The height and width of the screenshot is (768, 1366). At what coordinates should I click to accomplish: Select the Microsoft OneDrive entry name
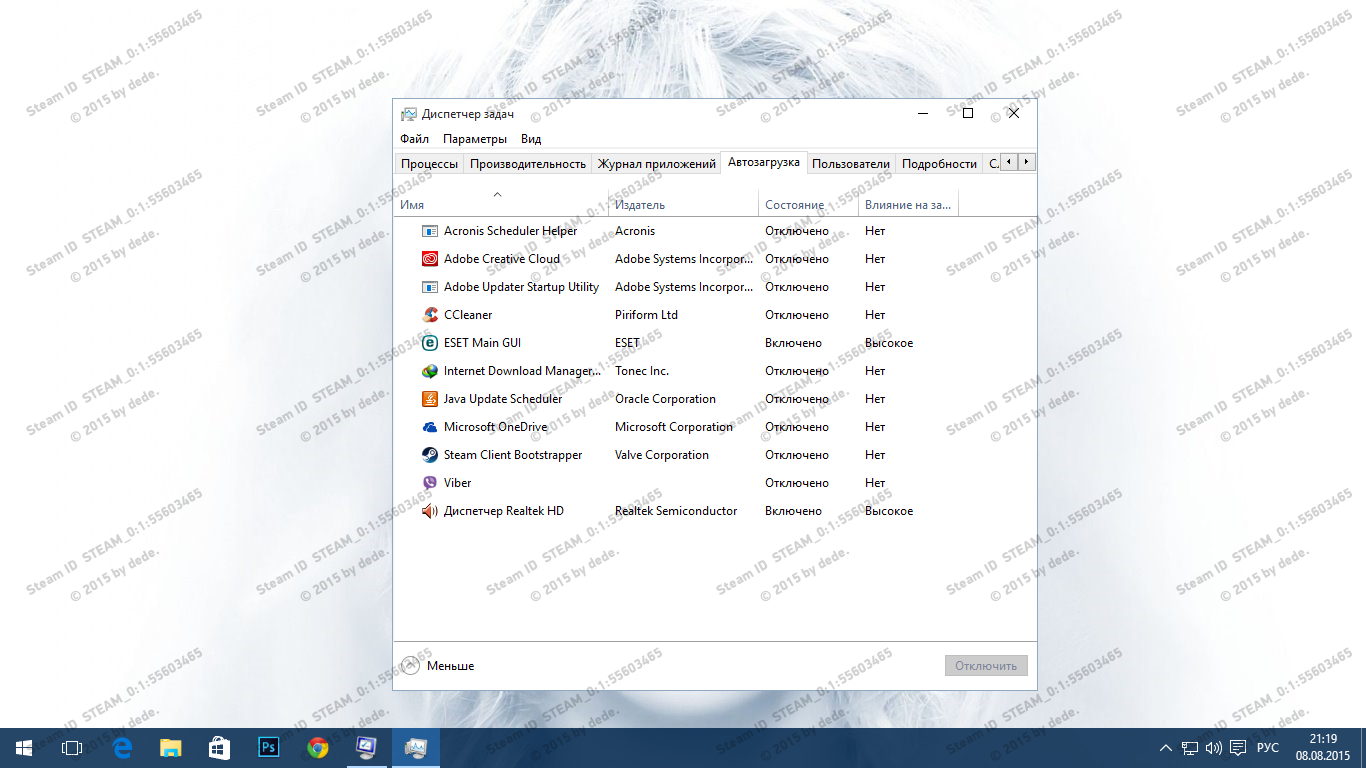[496, 427]
